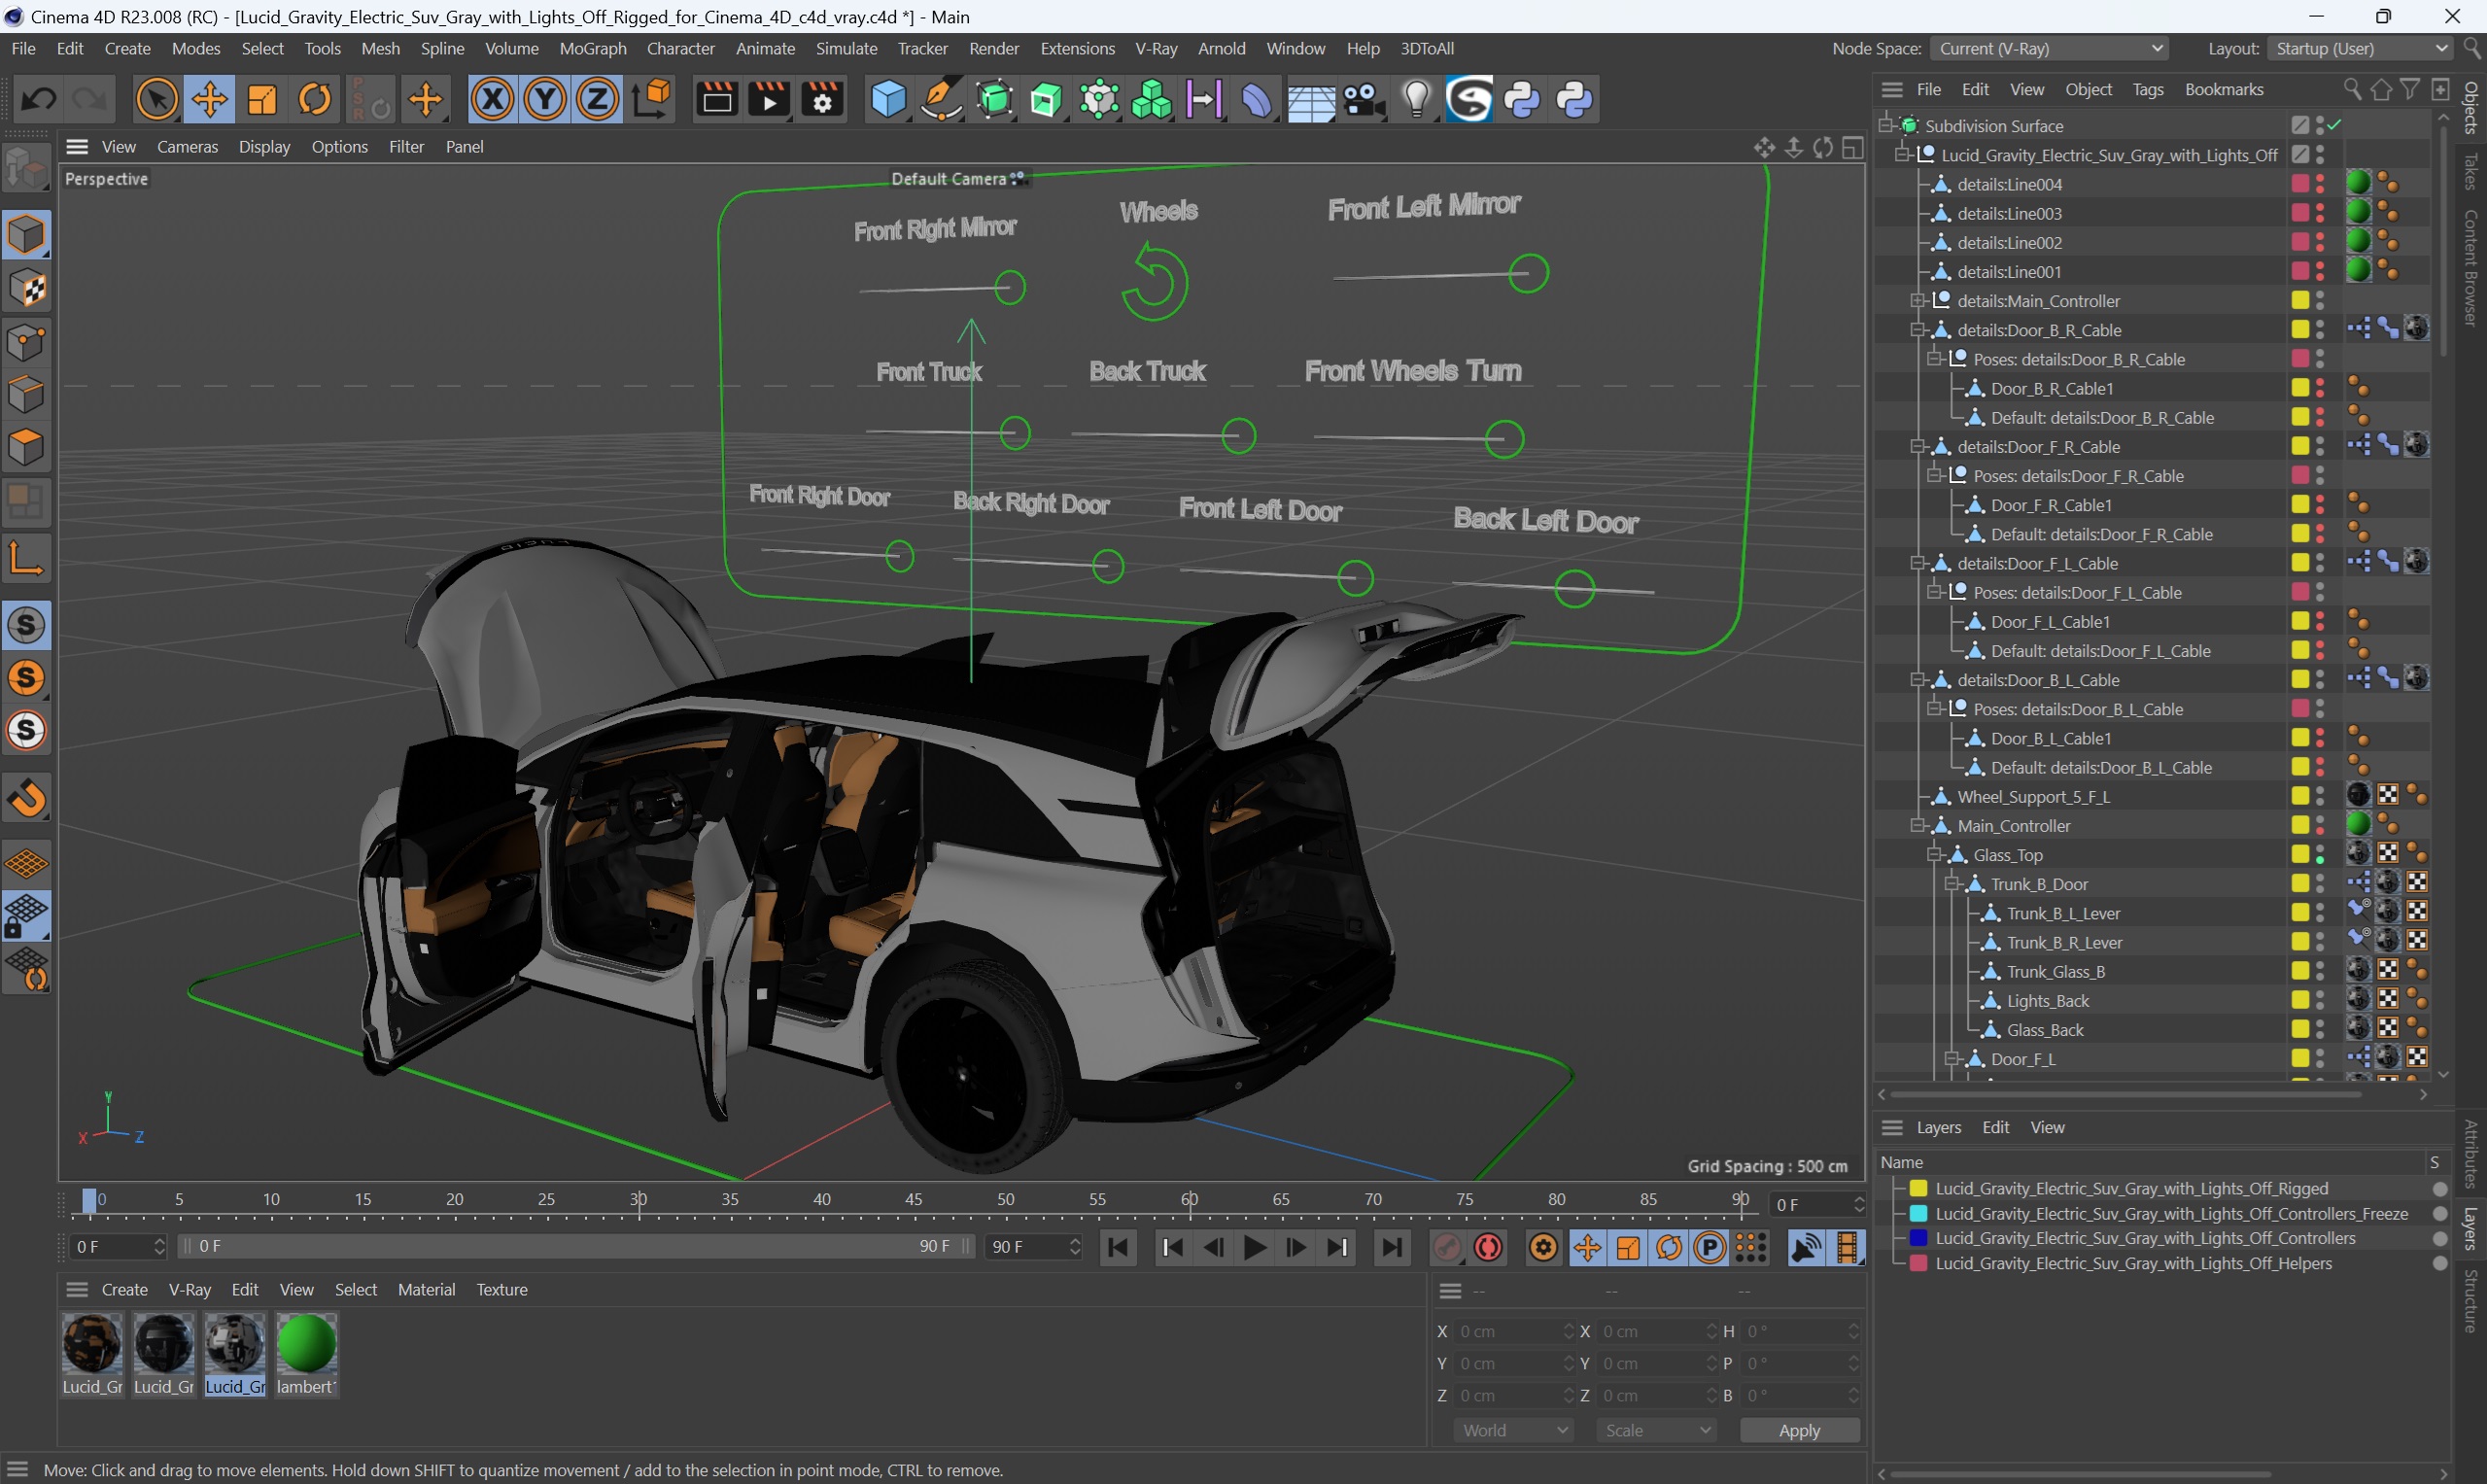Image resolution: width=2487 pixels, height=1484 pixels.
Task: Click the first Python icon in toolbar
Action: pos(1522,99)
